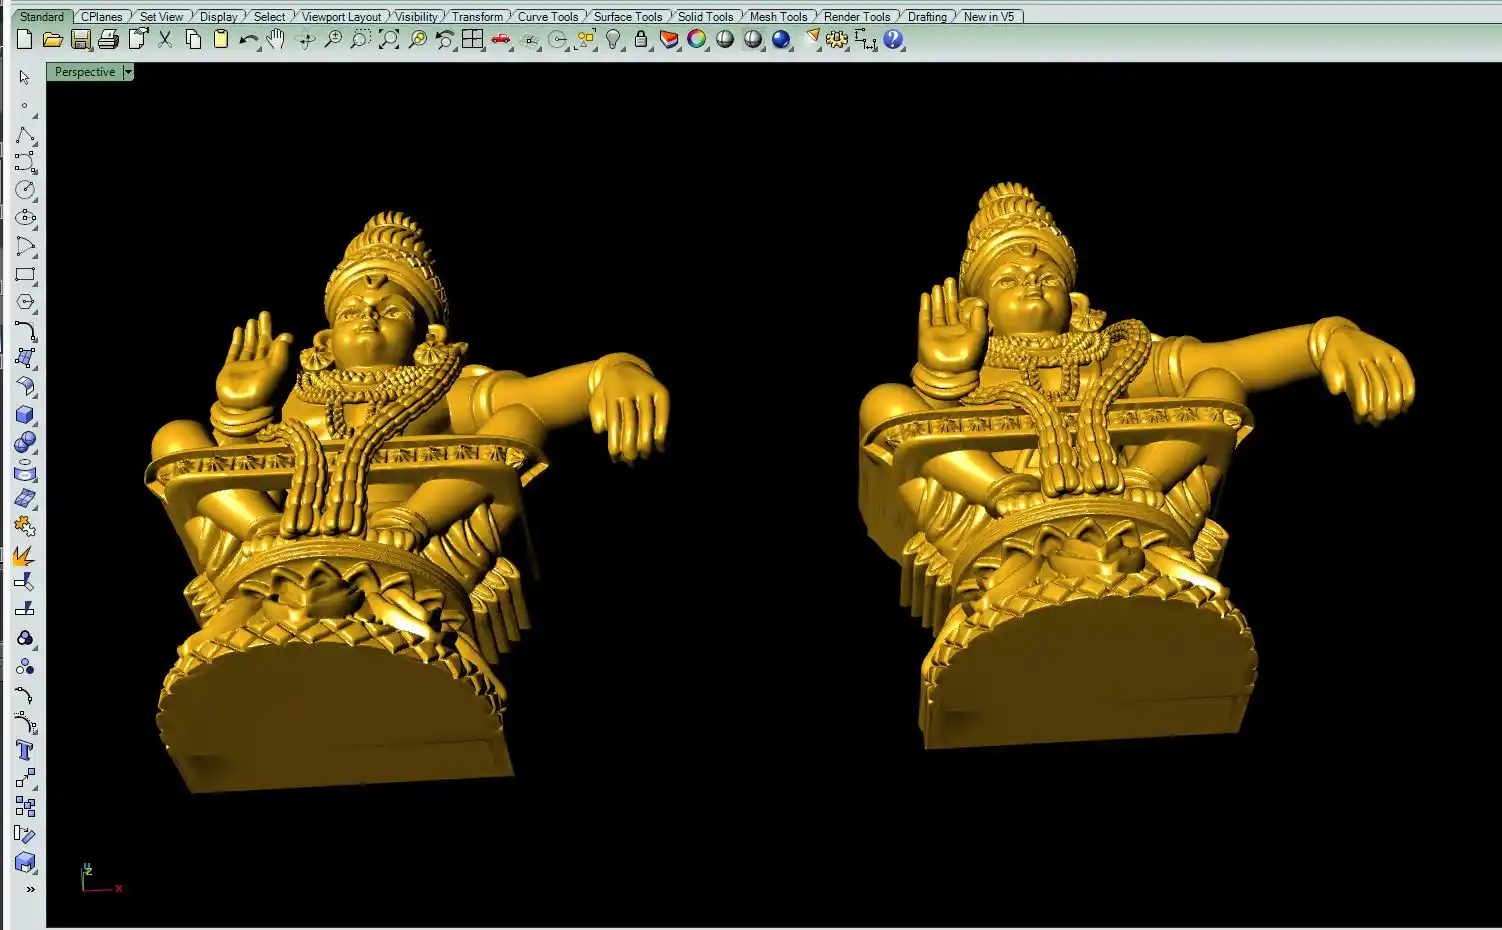
Task: Choose the Box solid tool
Action: click(25, 415)
